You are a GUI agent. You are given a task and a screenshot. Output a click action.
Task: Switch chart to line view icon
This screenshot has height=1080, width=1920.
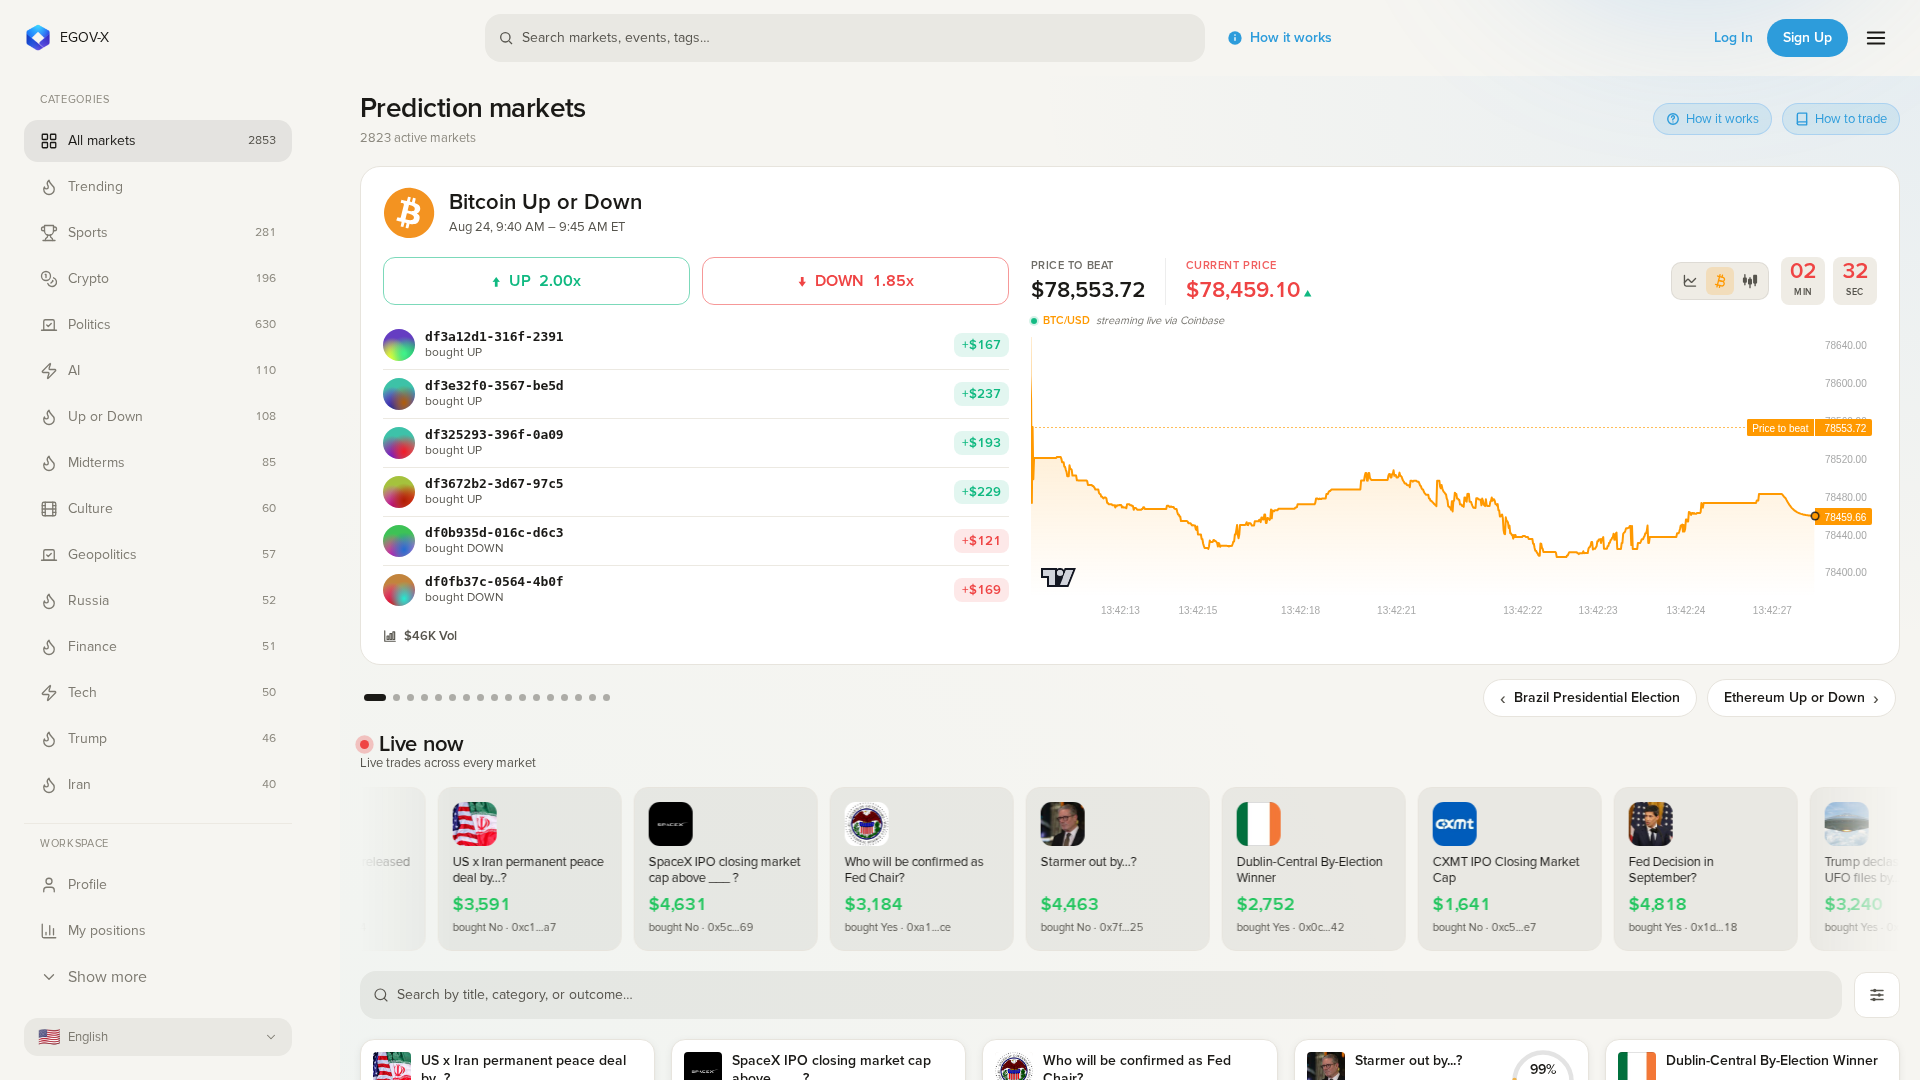point(1690,281)
